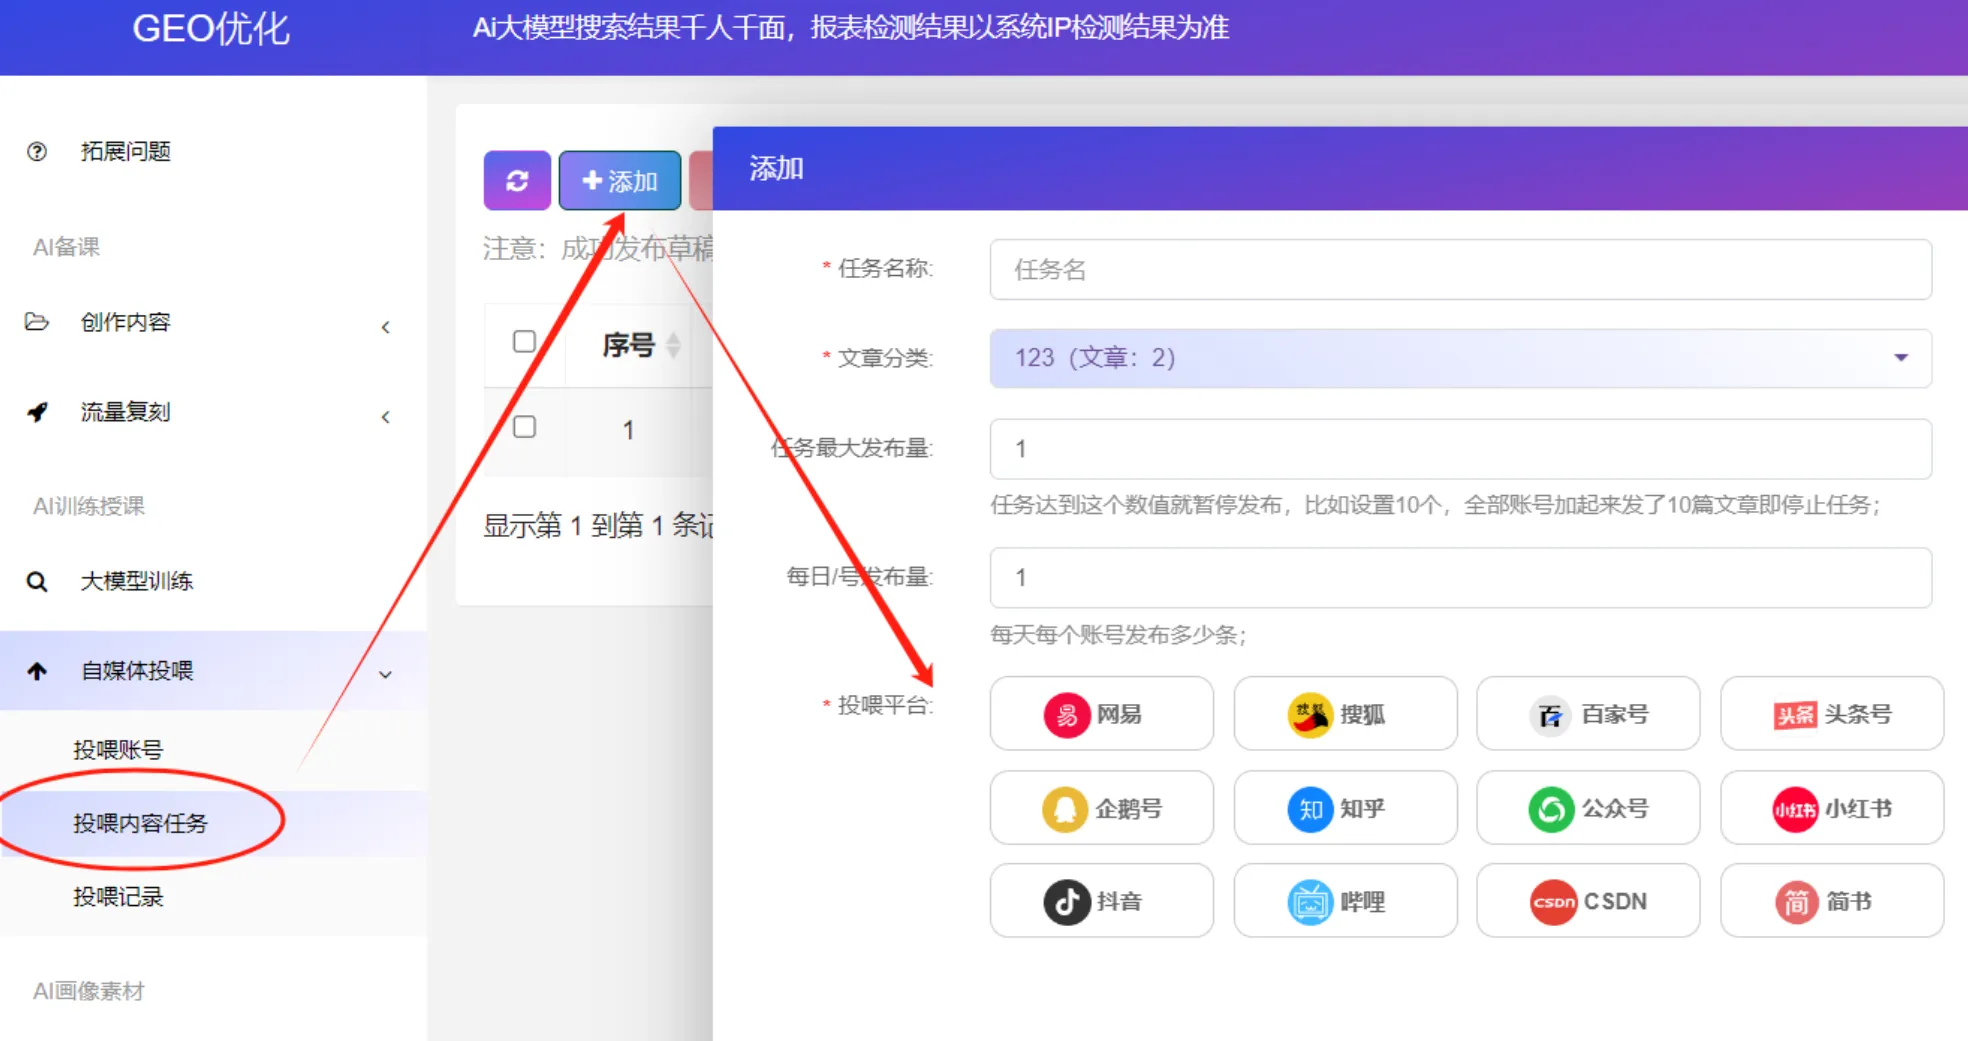Expand the 创作内容 menu chevron

386,327
